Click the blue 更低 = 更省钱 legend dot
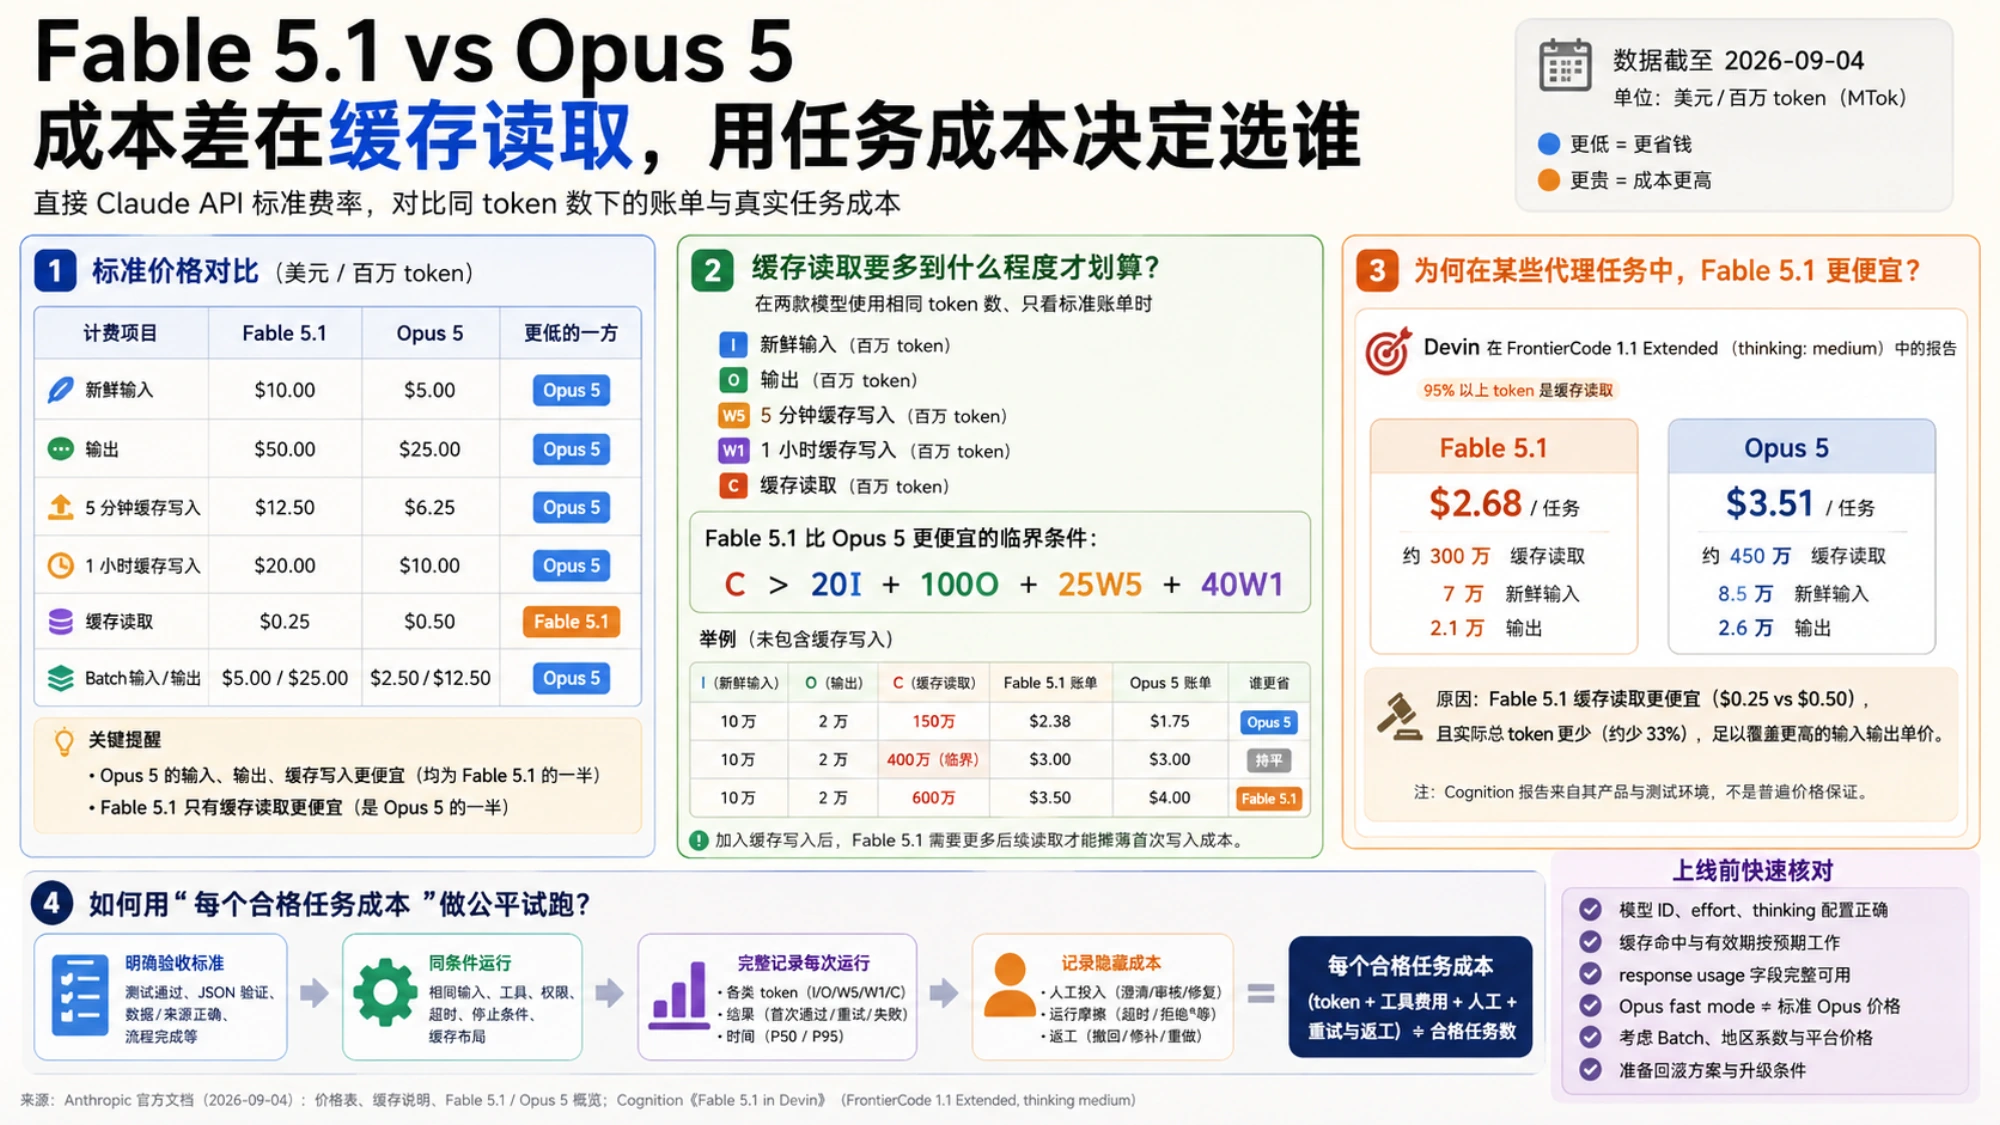The width and height of the screenshot is (2000, 1125). click(1549, 144)
